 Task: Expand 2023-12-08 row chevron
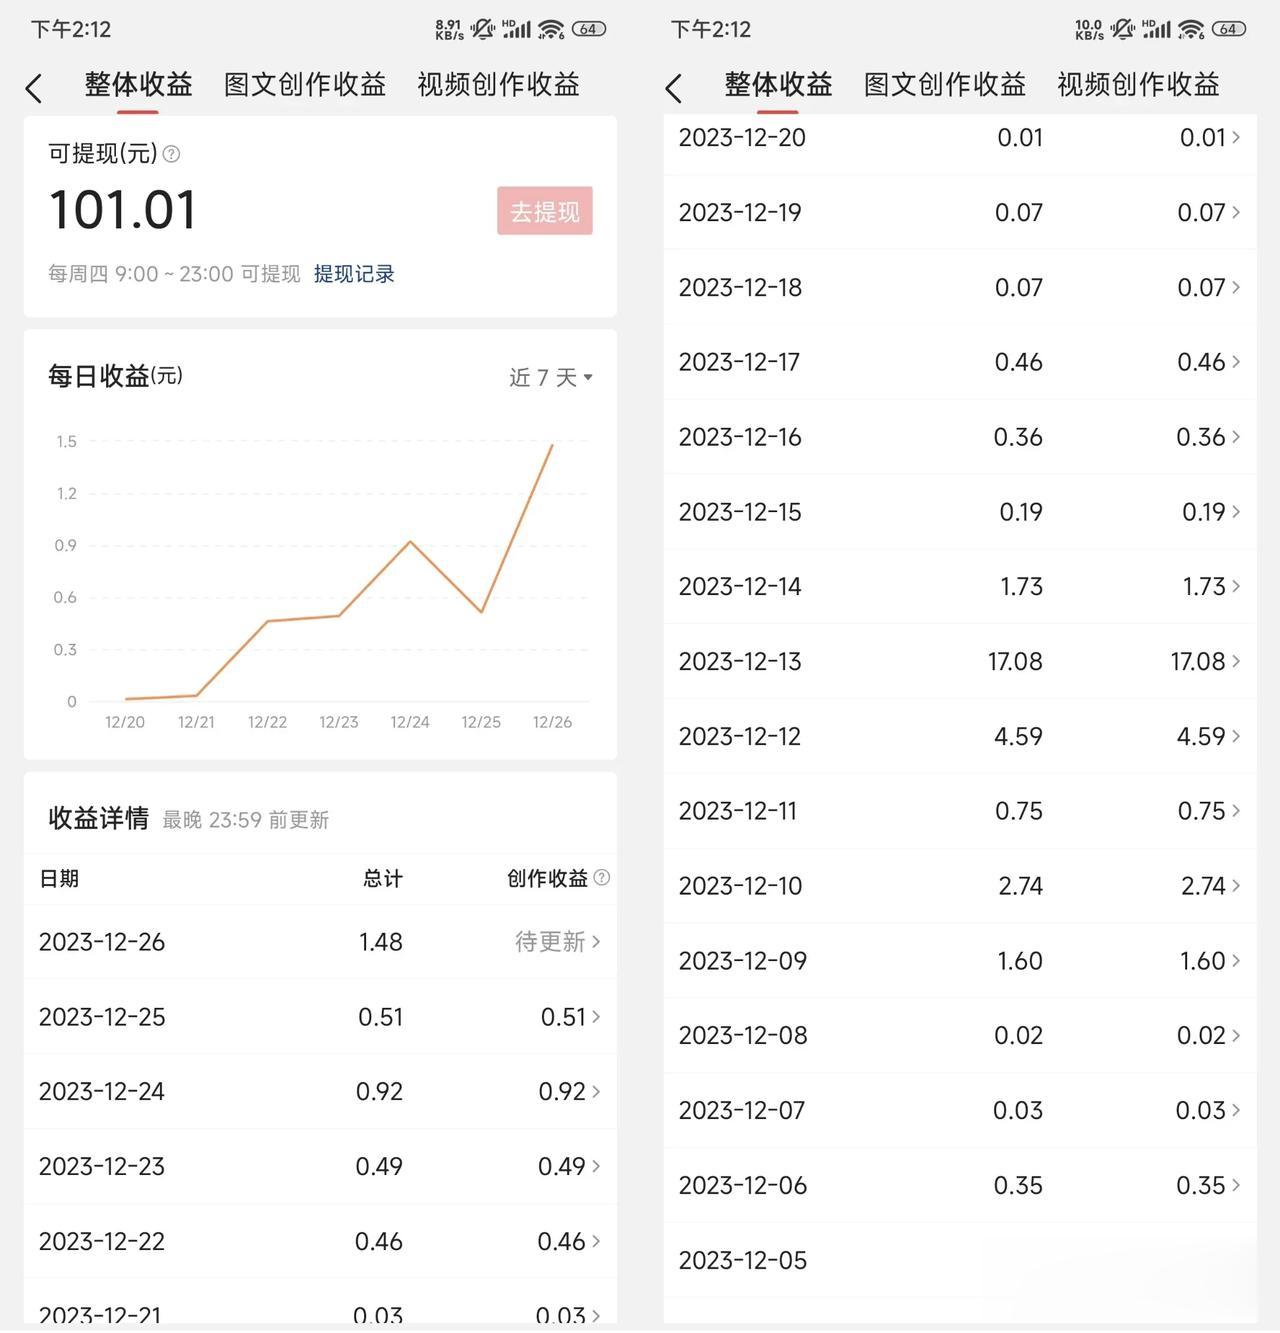pos(1236,1035)
